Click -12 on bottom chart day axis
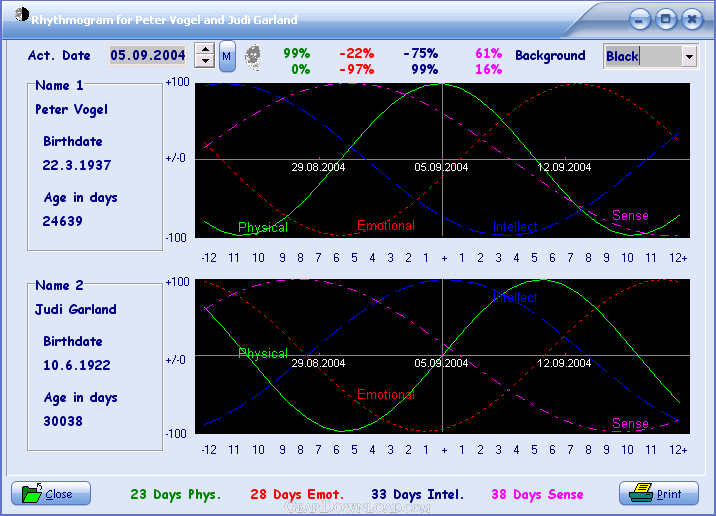The image size is (716, 516). coord(209,450)
